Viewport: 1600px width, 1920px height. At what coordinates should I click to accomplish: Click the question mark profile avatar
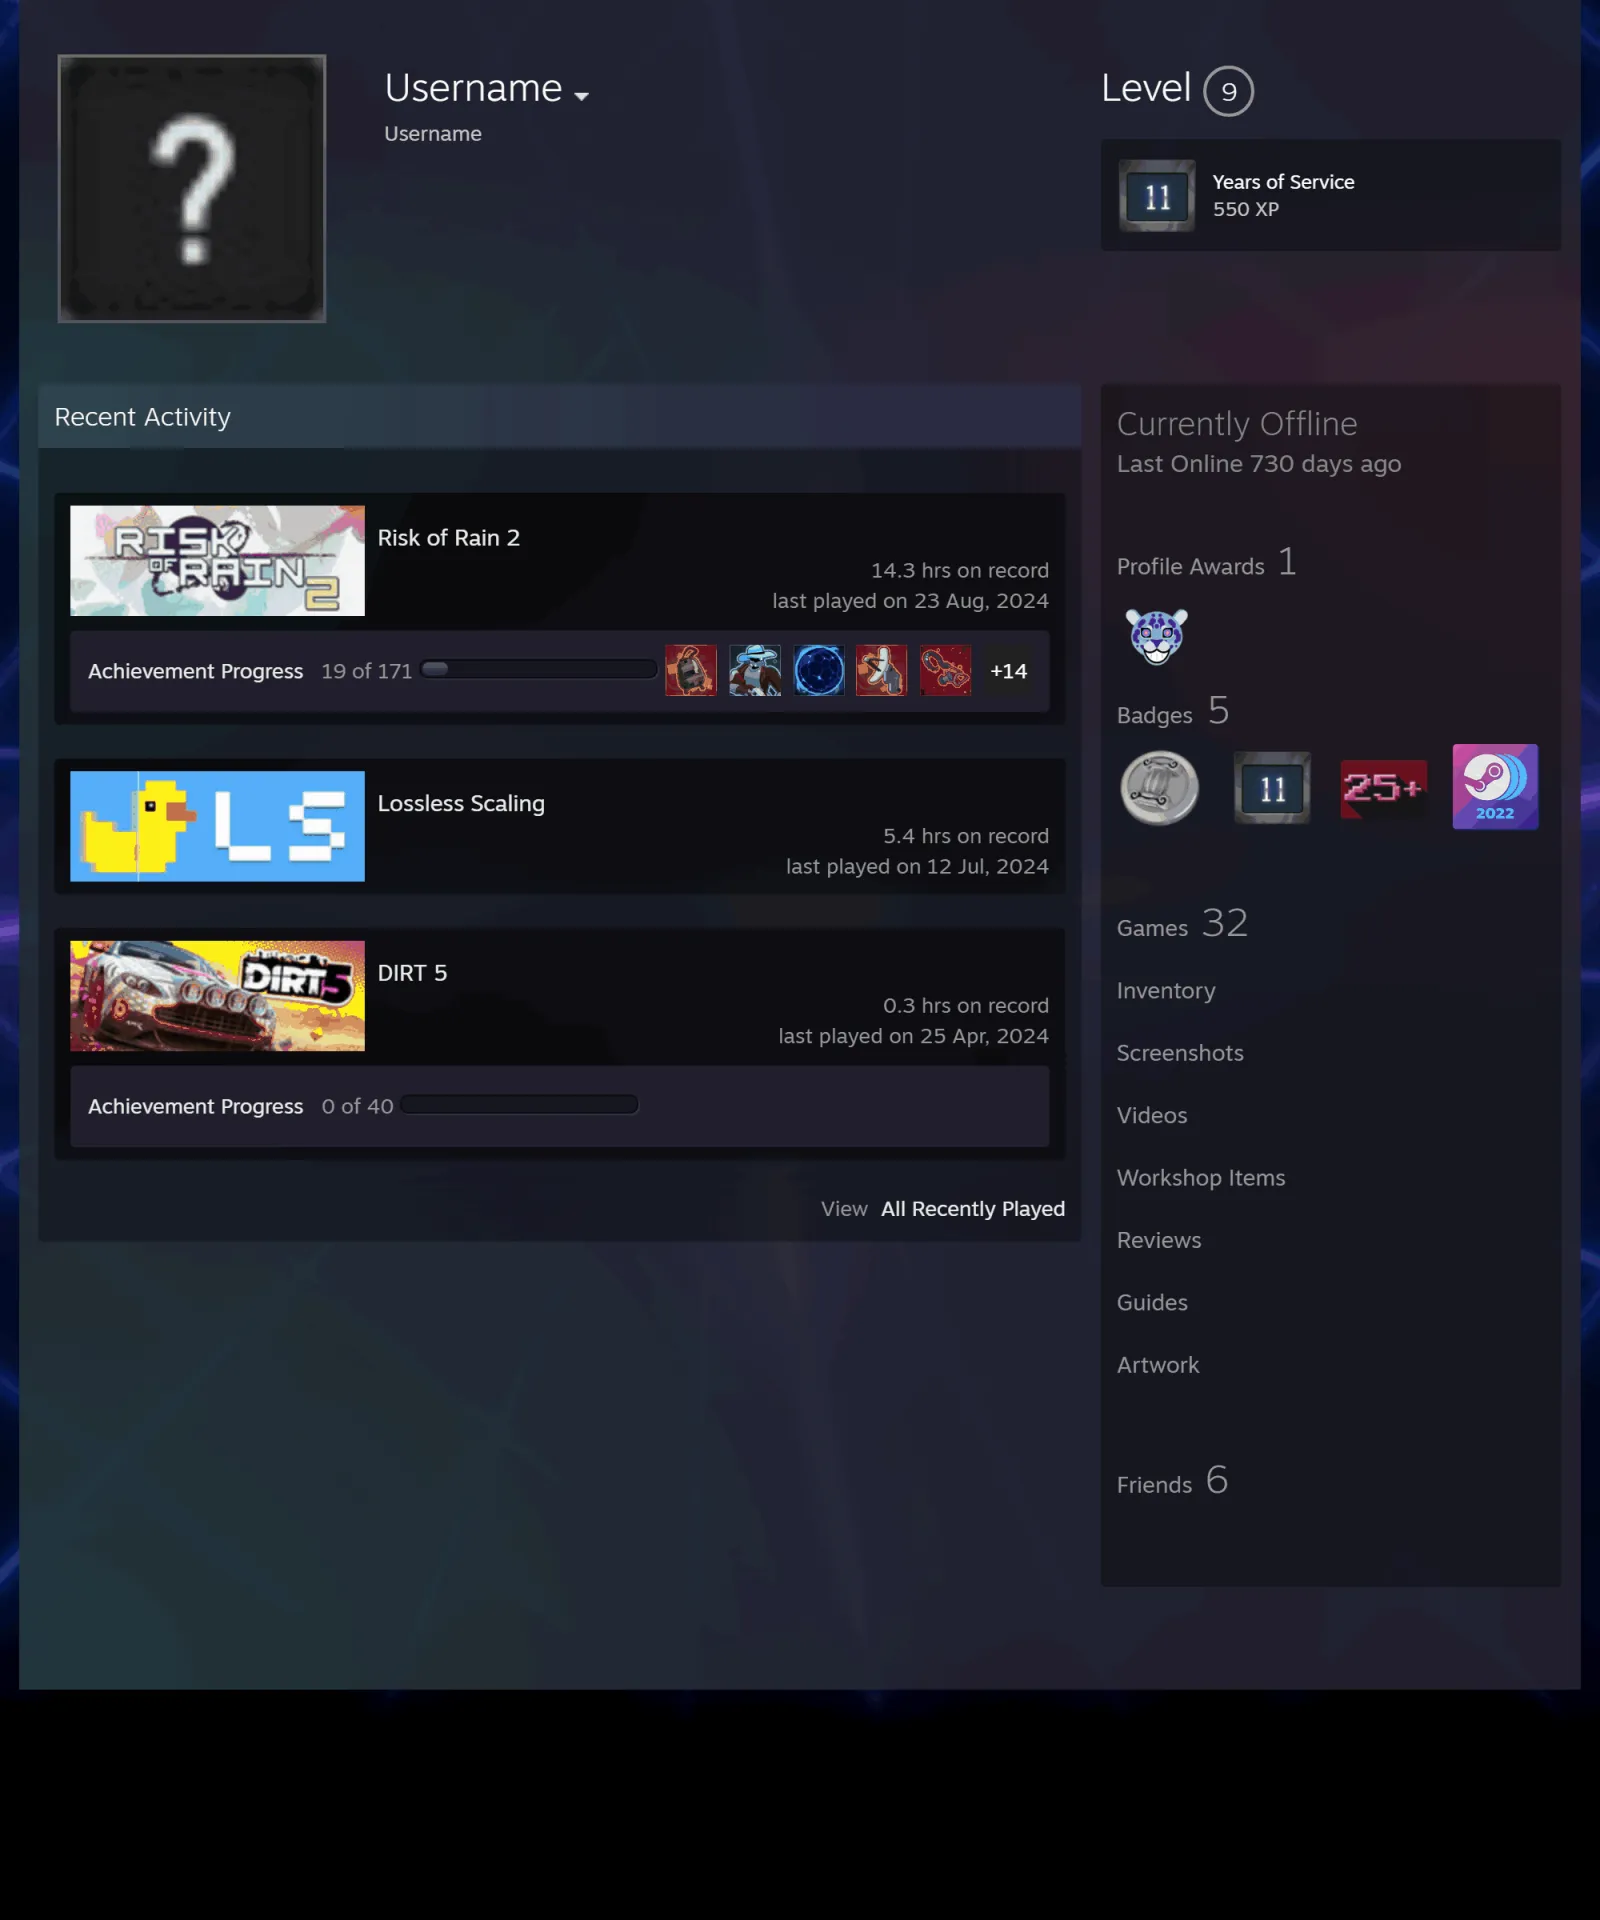192,188
